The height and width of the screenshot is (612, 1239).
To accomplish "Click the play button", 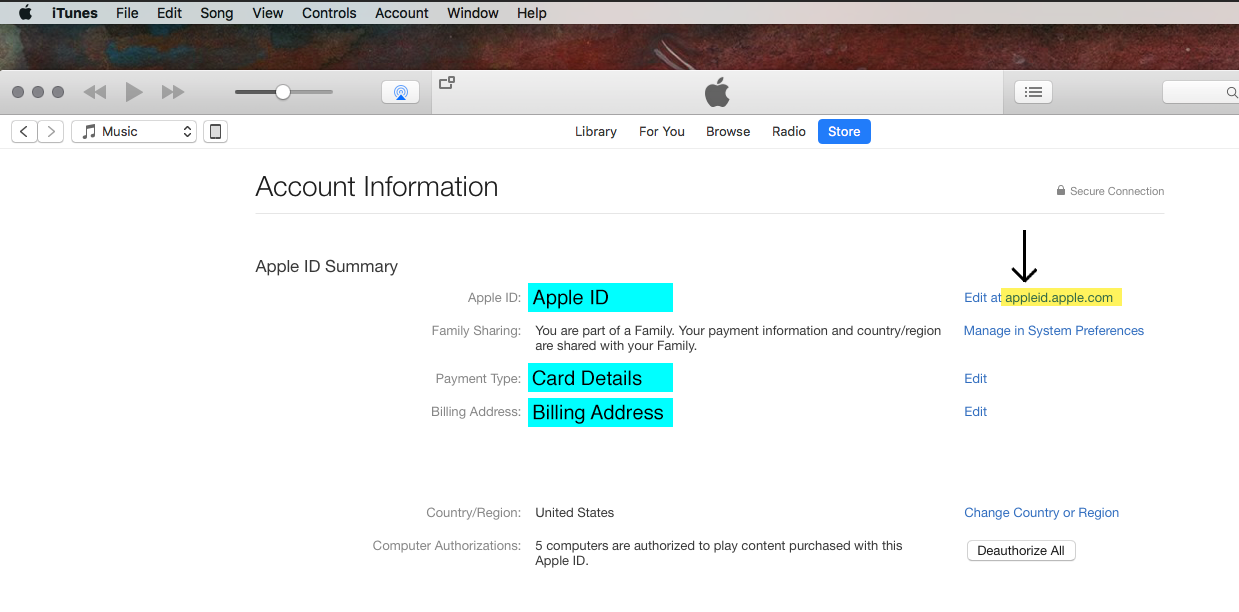I will tap(134, 92).
